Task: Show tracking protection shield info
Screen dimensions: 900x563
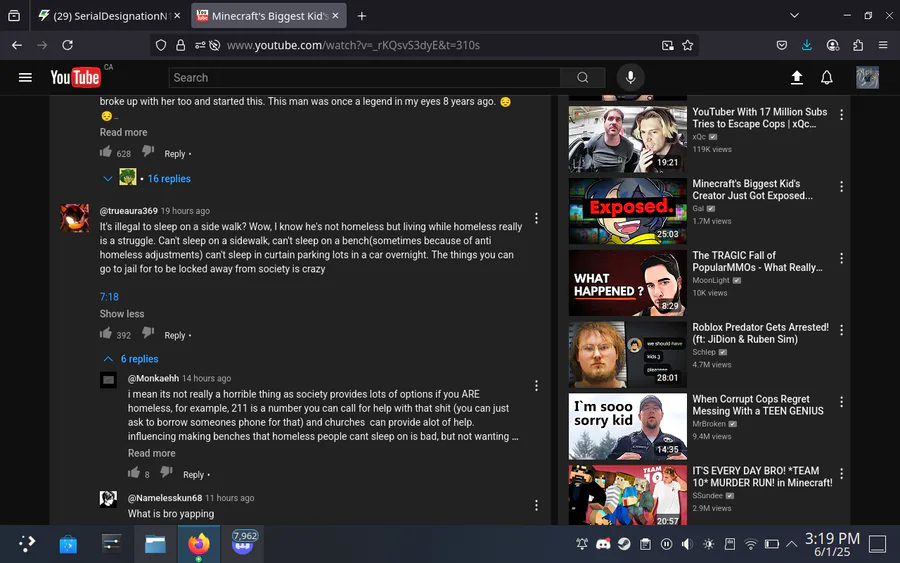Action: tap(161, 45)
